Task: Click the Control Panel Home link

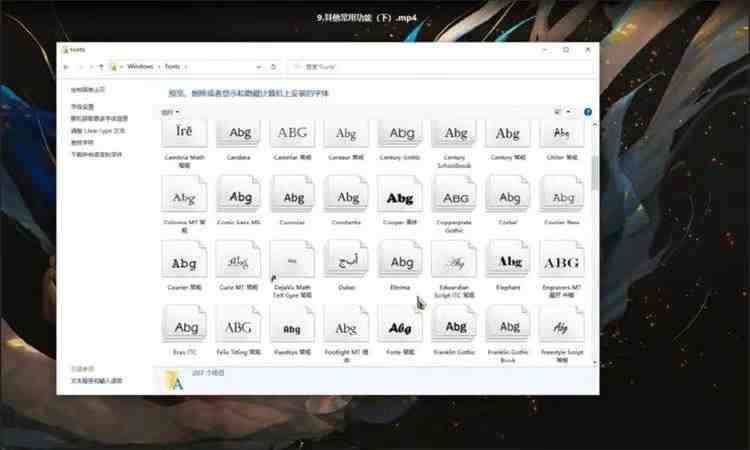Action: click(88, 90)
